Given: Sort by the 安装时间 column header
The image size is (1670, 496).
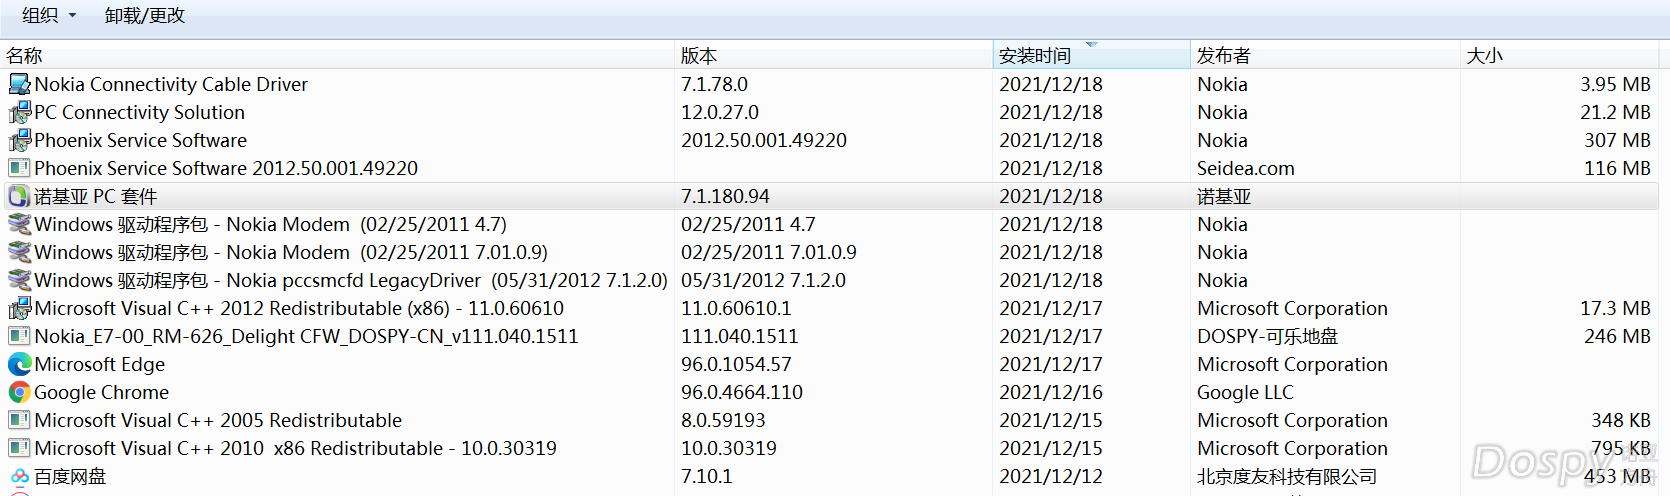Looking at the screenshot, I should (1092, 56).
